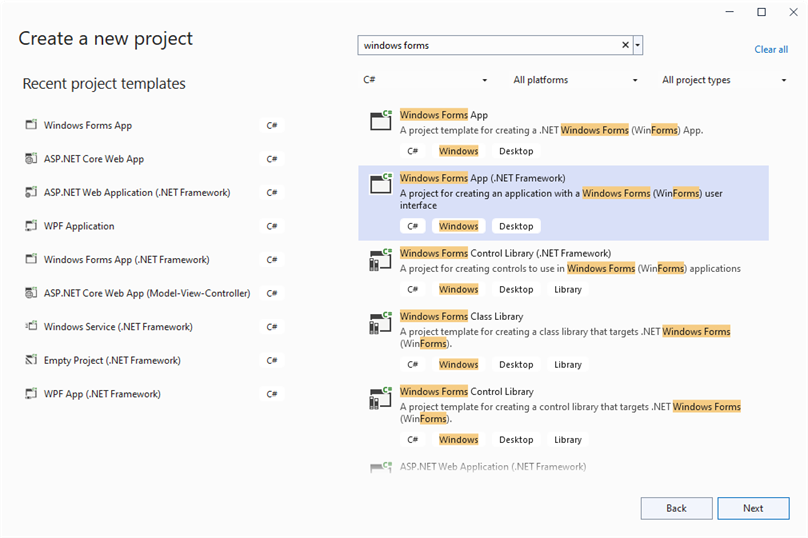The height and width of the screenshot is (538, 808).
Task: Click the WPF App (.NET Framework) icon
Action: point(31,394)
